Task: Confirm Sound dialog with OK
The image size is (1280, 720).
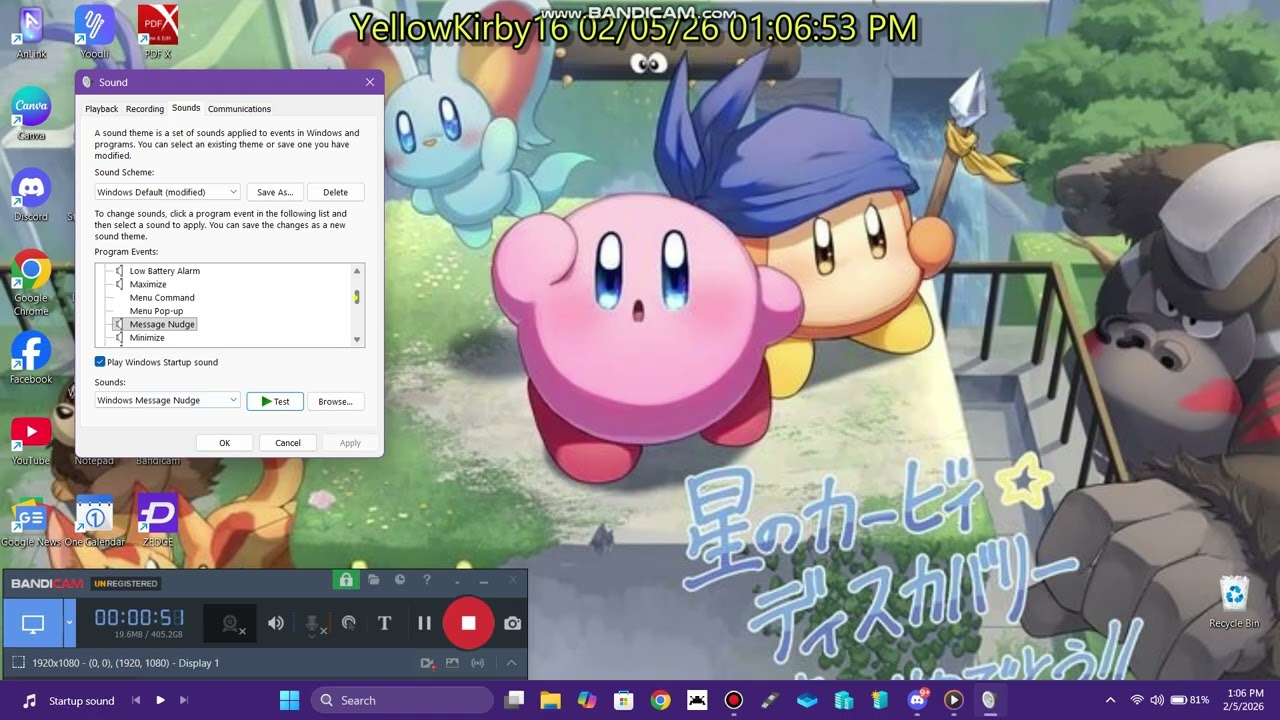Action: click(x=224, y=443)
